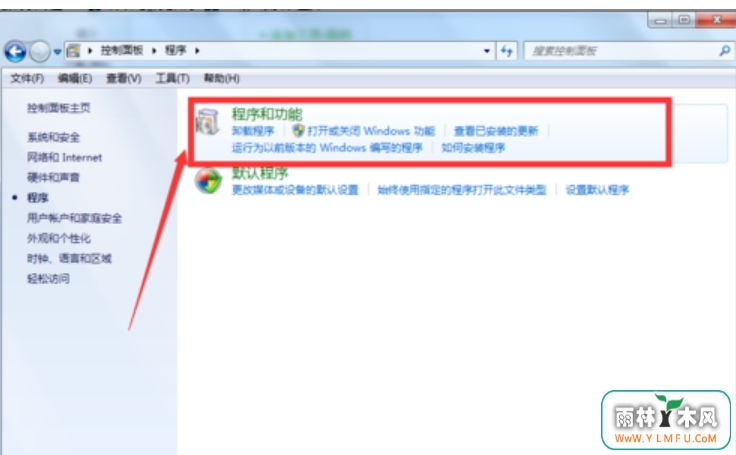Click the blue Back arrow button

(15, 51)
